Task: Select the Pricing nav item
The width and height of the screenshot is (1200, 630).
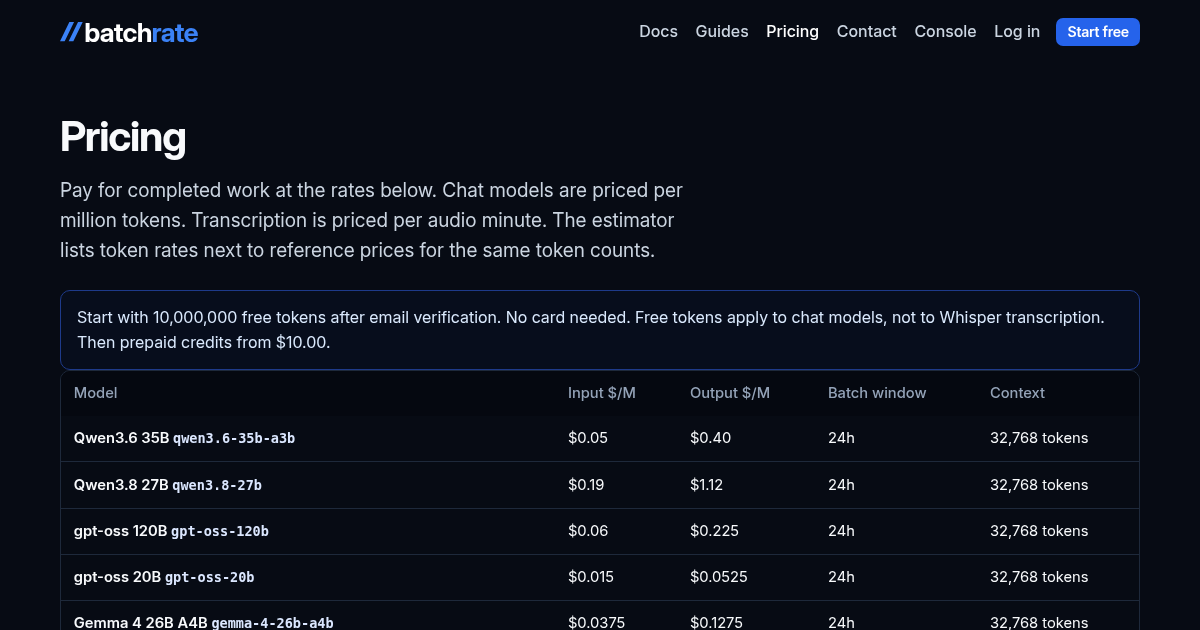Action: (x=792, y=32)
